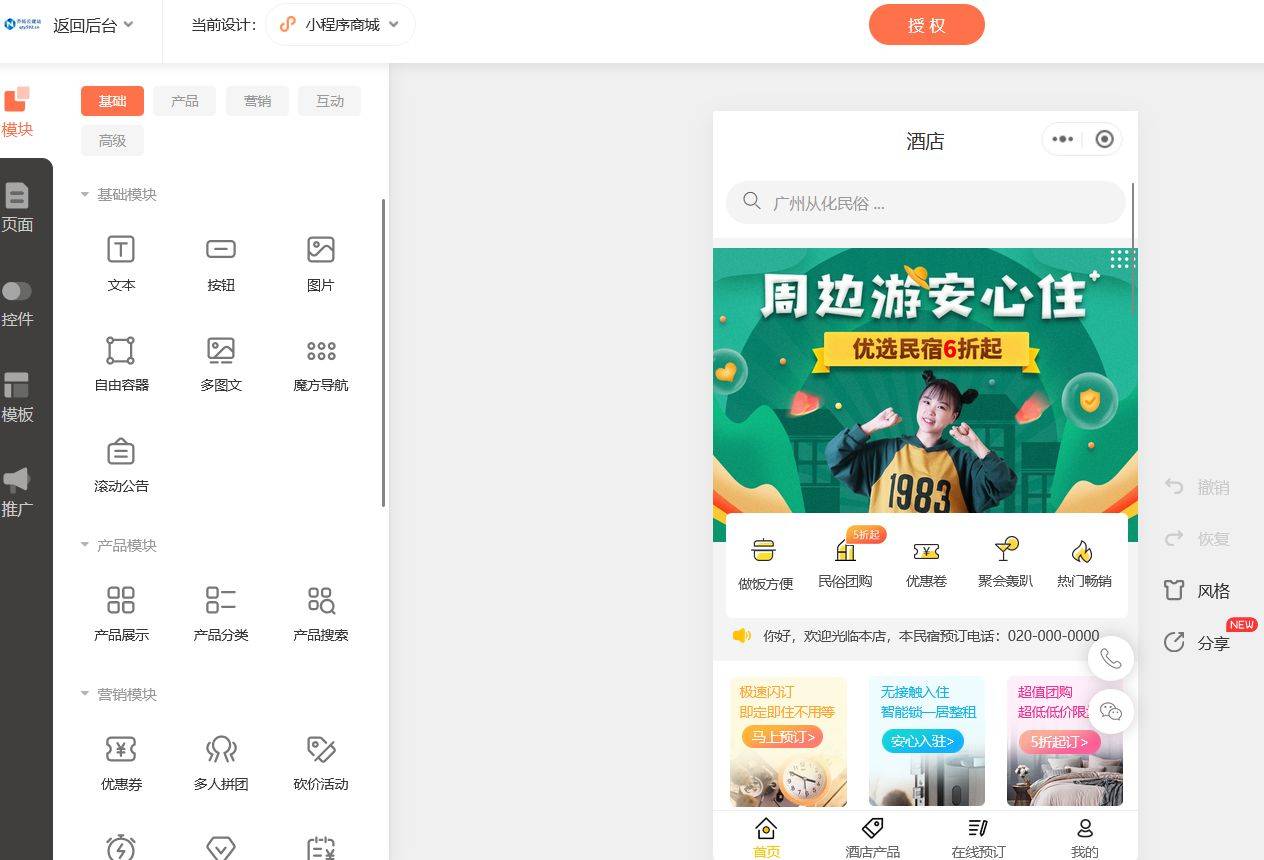Open the 风格 style option
Viewport: 1264px width, 860px height.
1198,591
